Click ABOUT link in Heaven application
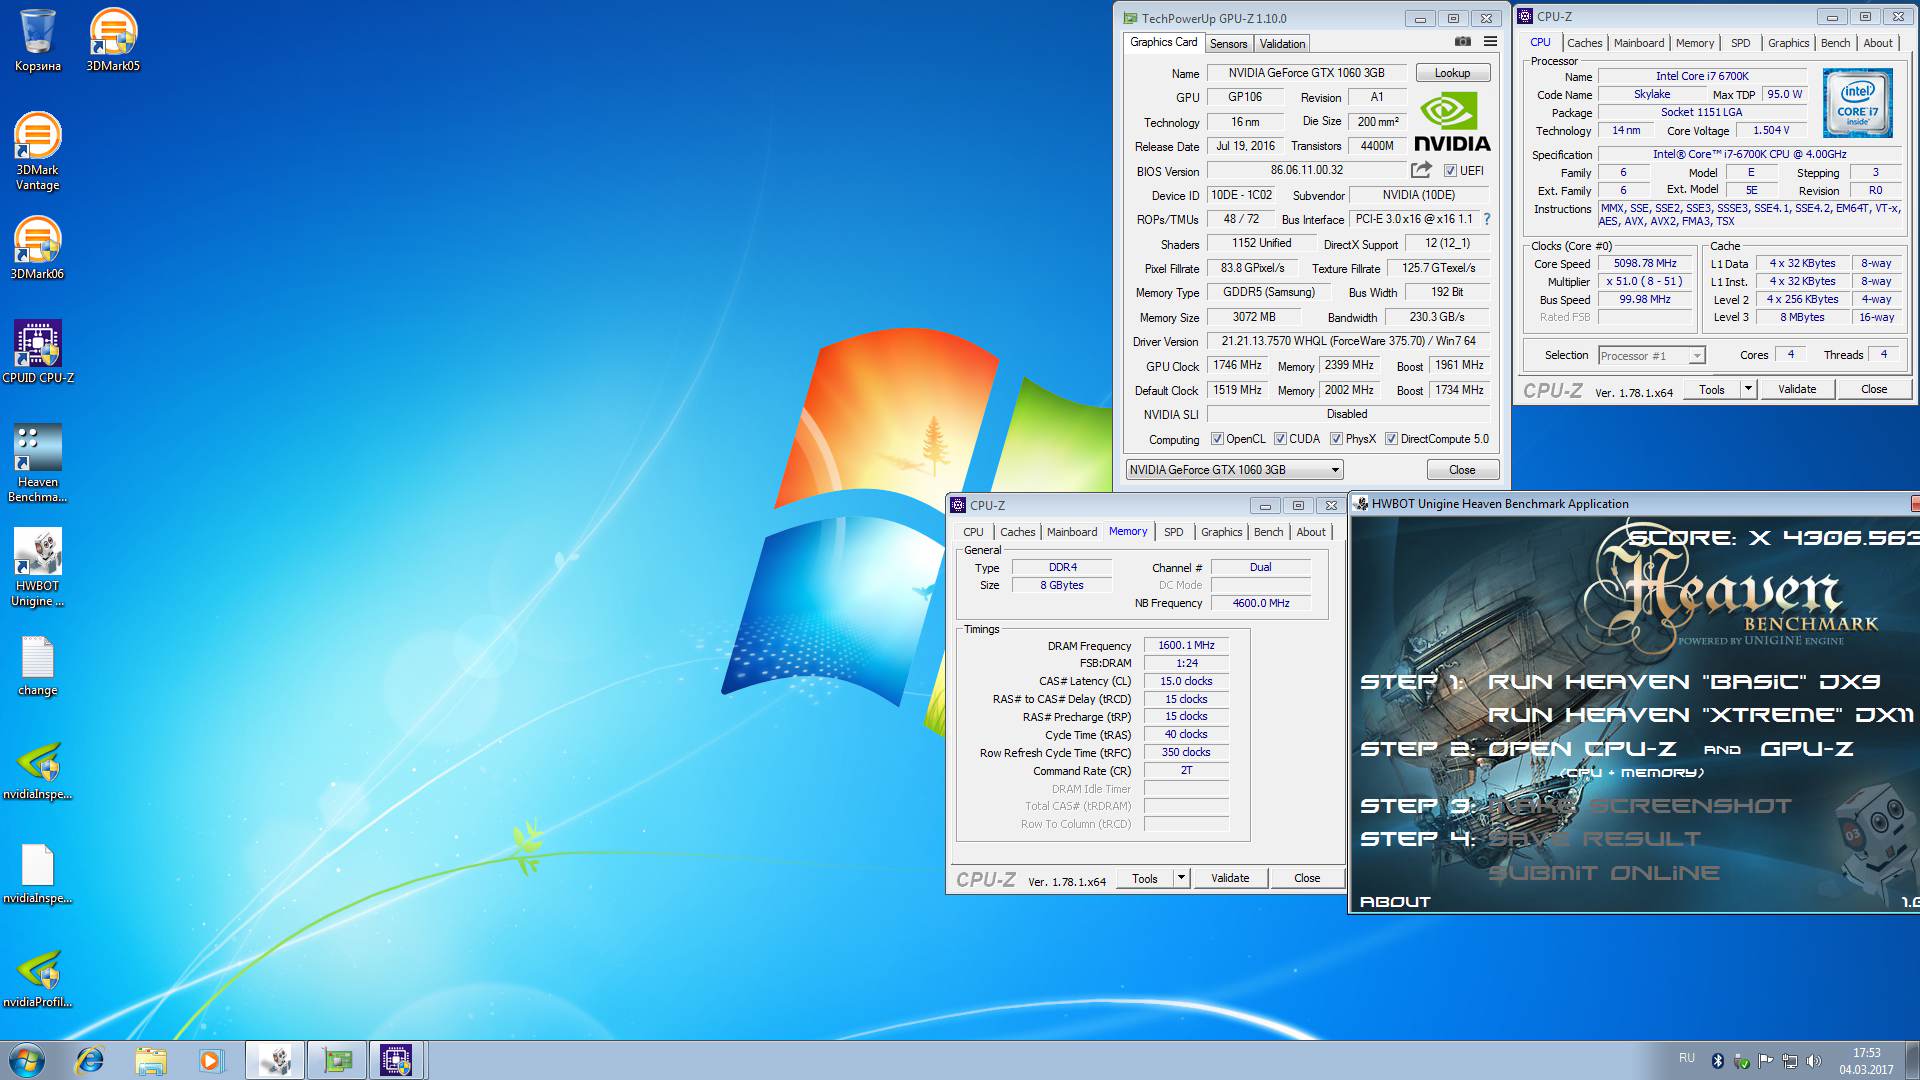The height and width of the screenshot is (1080, 1920). [1395, 902]
